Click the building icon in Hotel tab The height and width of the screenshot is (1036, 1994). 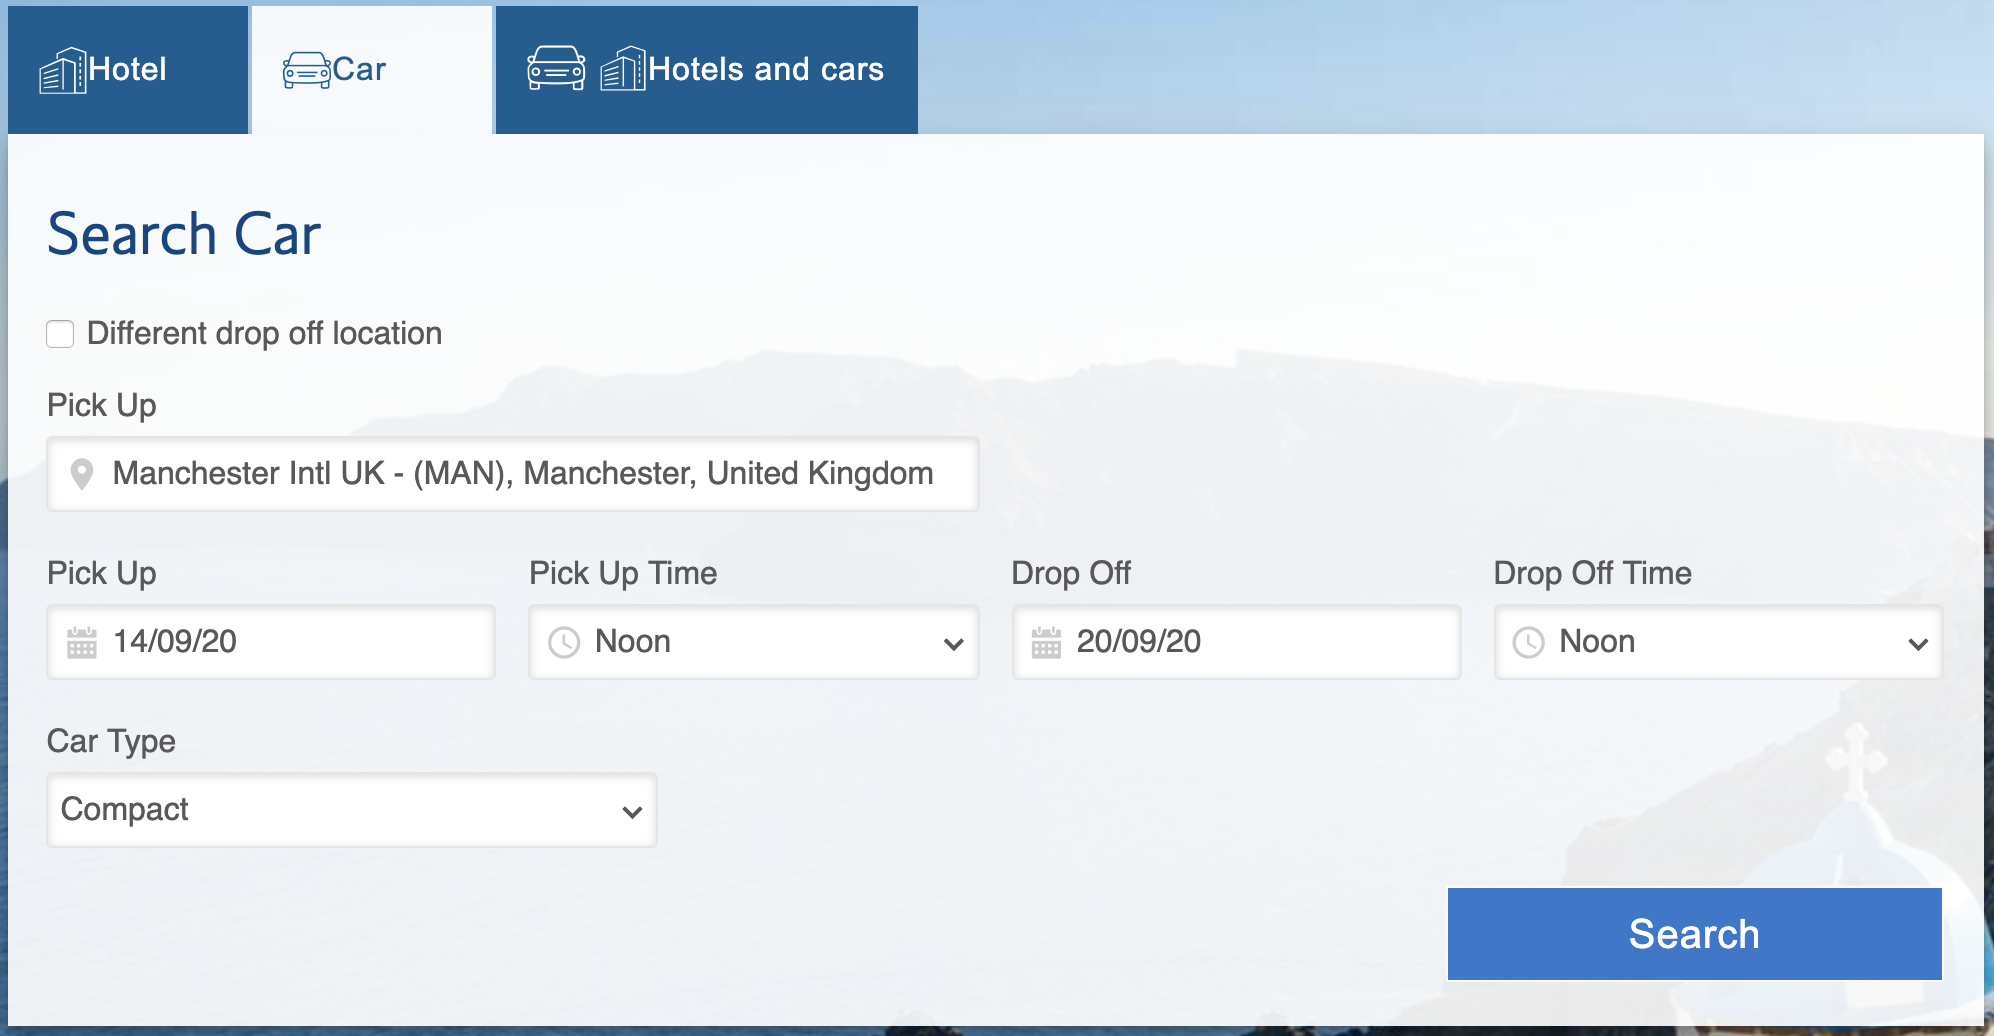click(x=63, y=70)
